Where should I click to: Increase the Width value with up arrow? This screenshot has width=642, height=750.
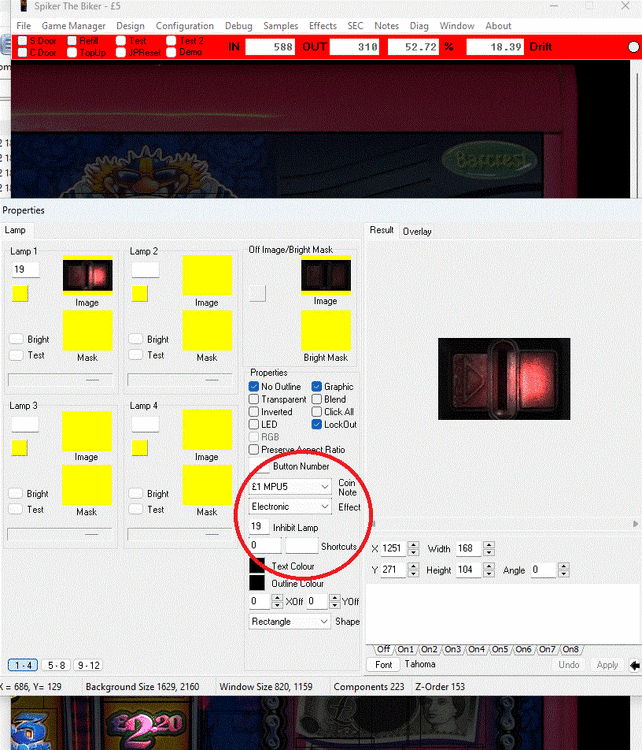click(488, 544)
